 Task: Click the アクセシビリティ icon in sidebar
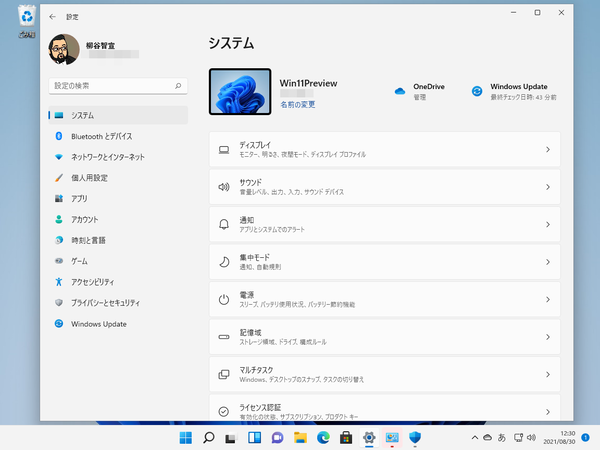coord(59,282)
